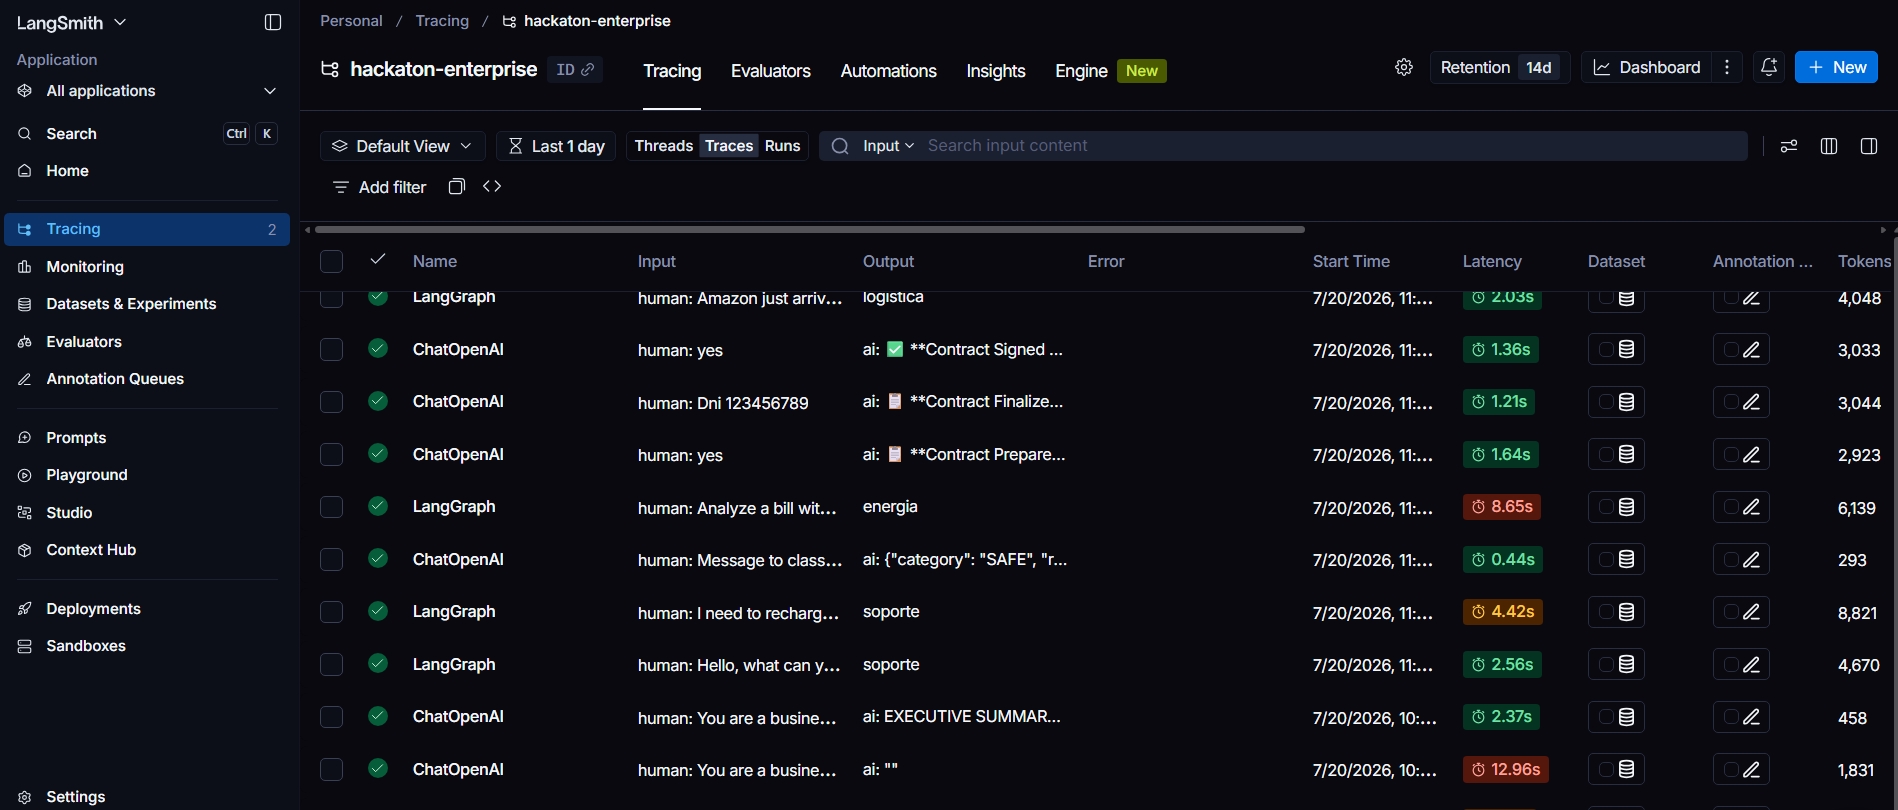Click the blue New button
This screenshot has width=1898, height=810.
1836,67
